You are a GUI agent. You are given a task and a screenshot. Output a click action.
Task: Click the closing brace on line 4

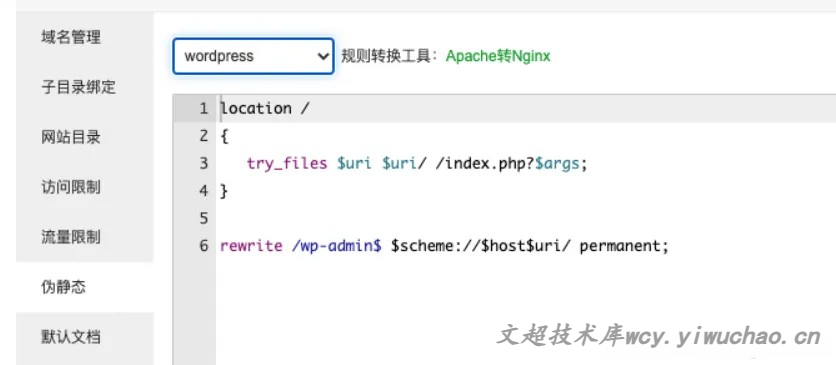tap(224, 191)
